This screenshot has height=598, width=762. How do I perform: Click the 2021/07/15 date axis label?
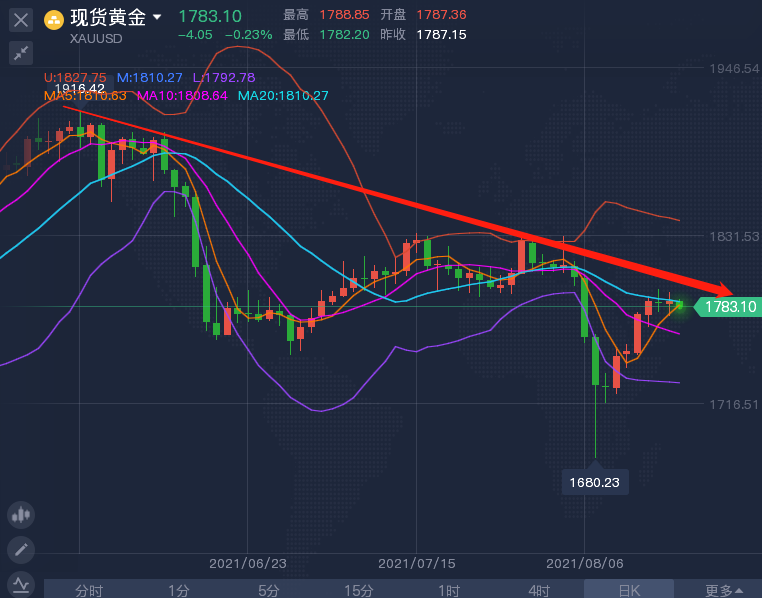click(417, 564)
